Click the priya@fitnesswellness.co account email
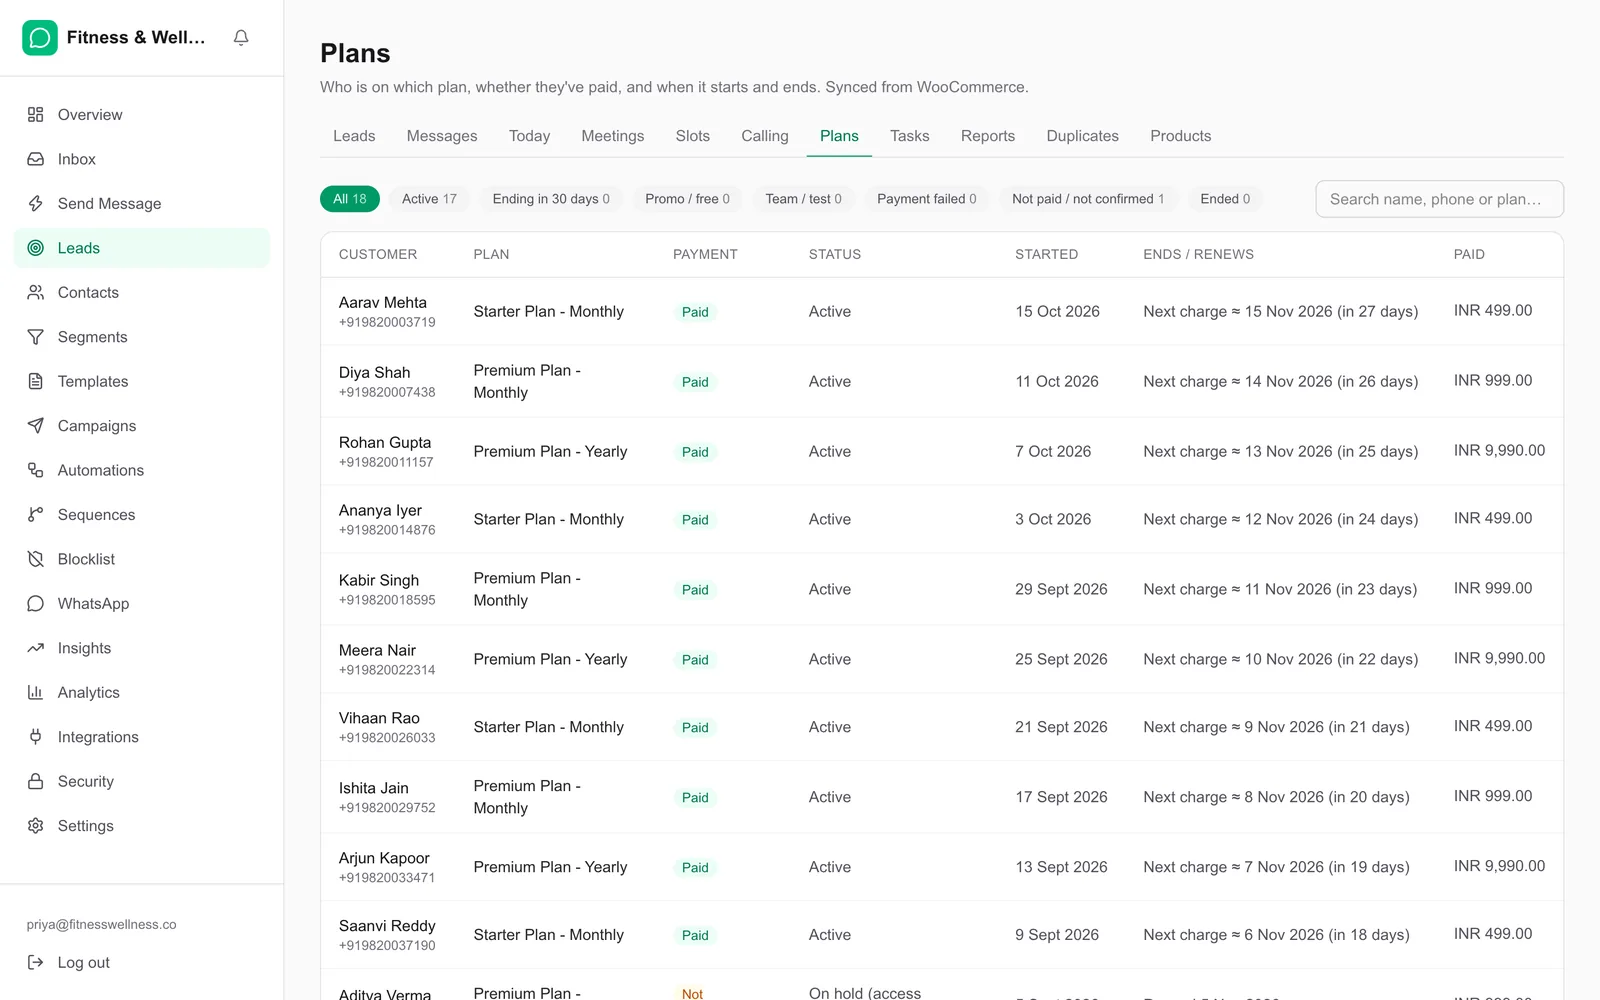 101,925
